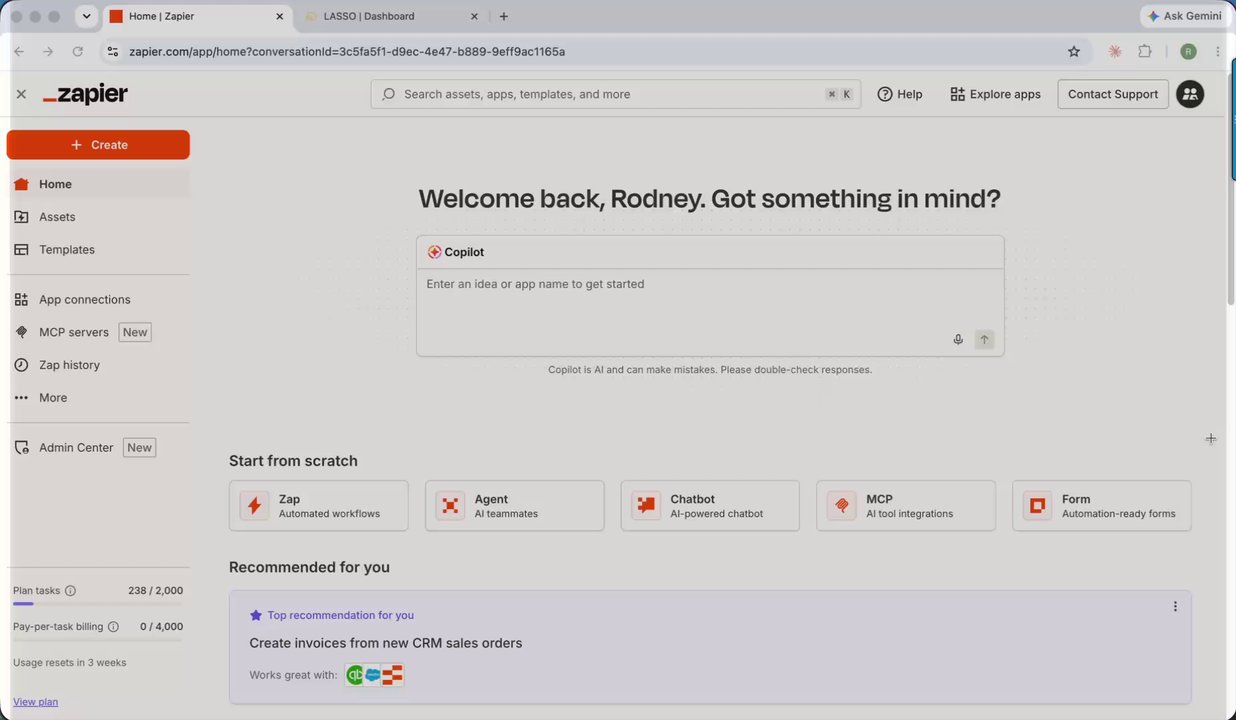Start an automation-ready Form

point(1102,506)
